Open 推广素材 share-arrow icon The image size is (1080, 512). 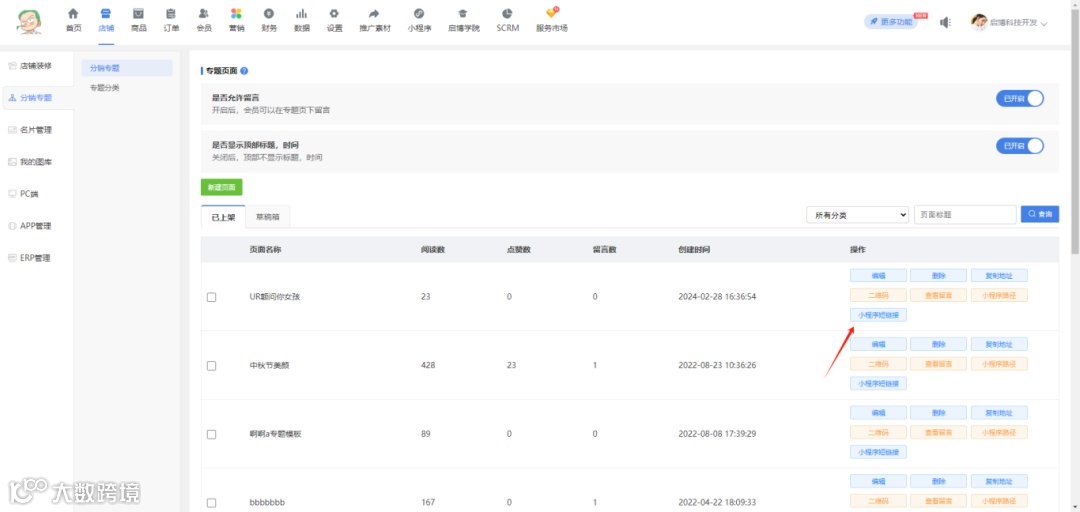(x=375, y=14)
